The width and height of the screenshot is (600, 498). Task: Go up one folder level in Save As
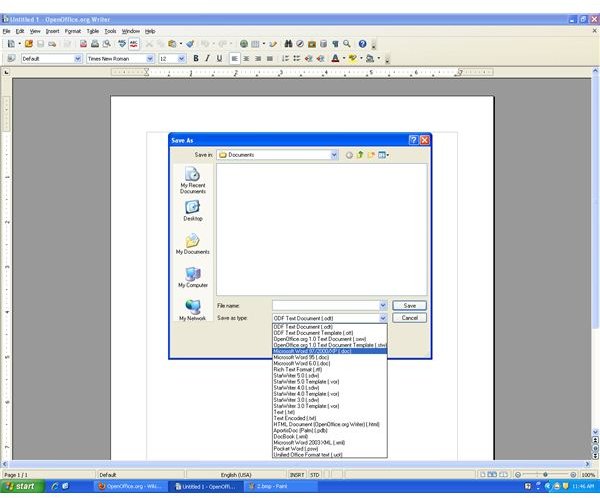coord(360,155)
